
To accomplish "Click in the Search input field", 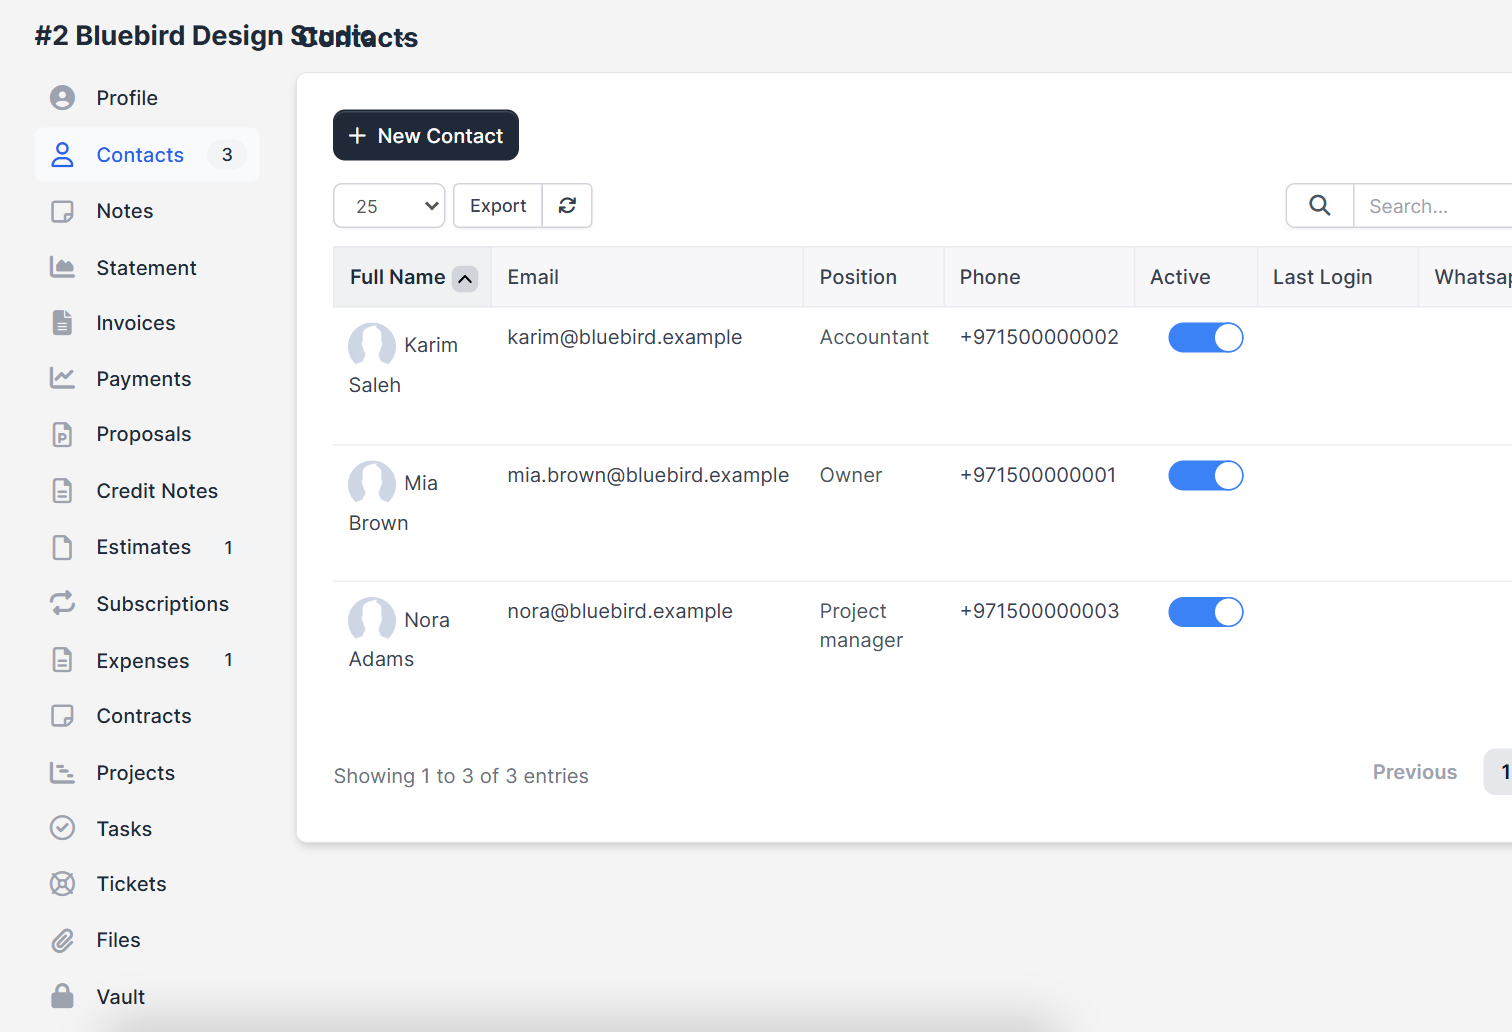I will [x=1432, y=205].
